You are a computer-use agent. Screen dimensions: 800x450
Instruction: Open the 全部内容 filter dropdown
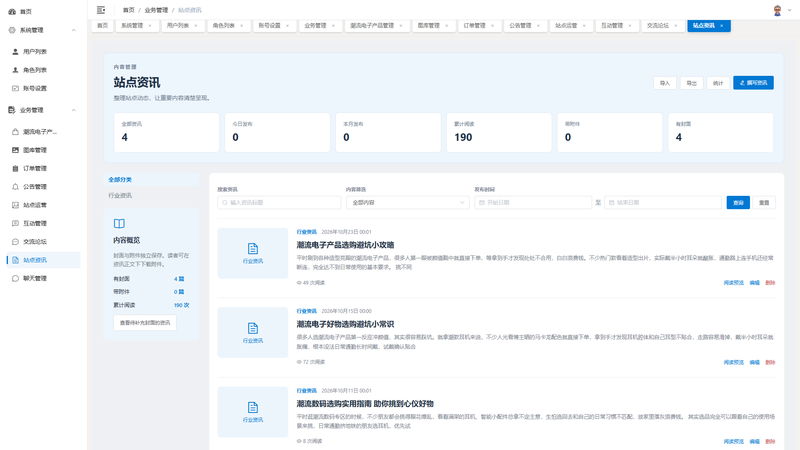pyautogui.click(x=408, y=203)
